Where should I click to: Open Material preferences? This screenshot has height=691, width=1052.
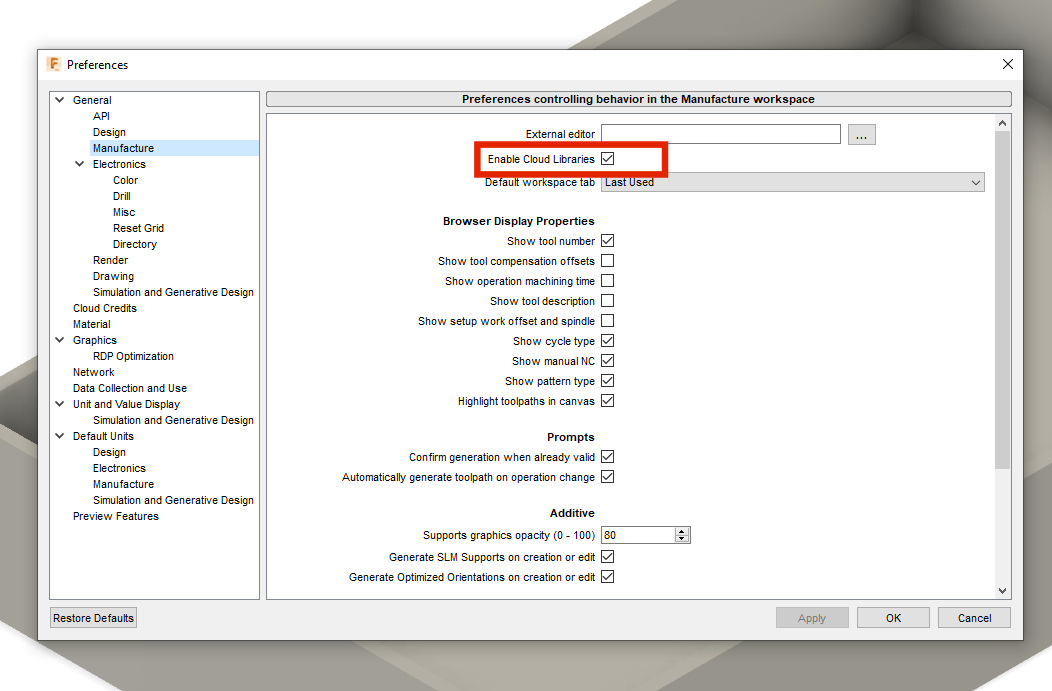click(92, 324)
